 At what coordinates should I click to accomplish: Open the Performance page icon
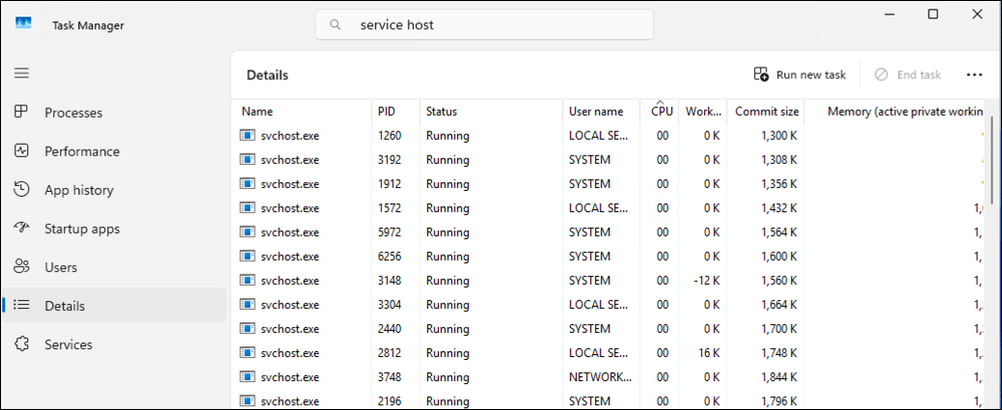[22, 151]
